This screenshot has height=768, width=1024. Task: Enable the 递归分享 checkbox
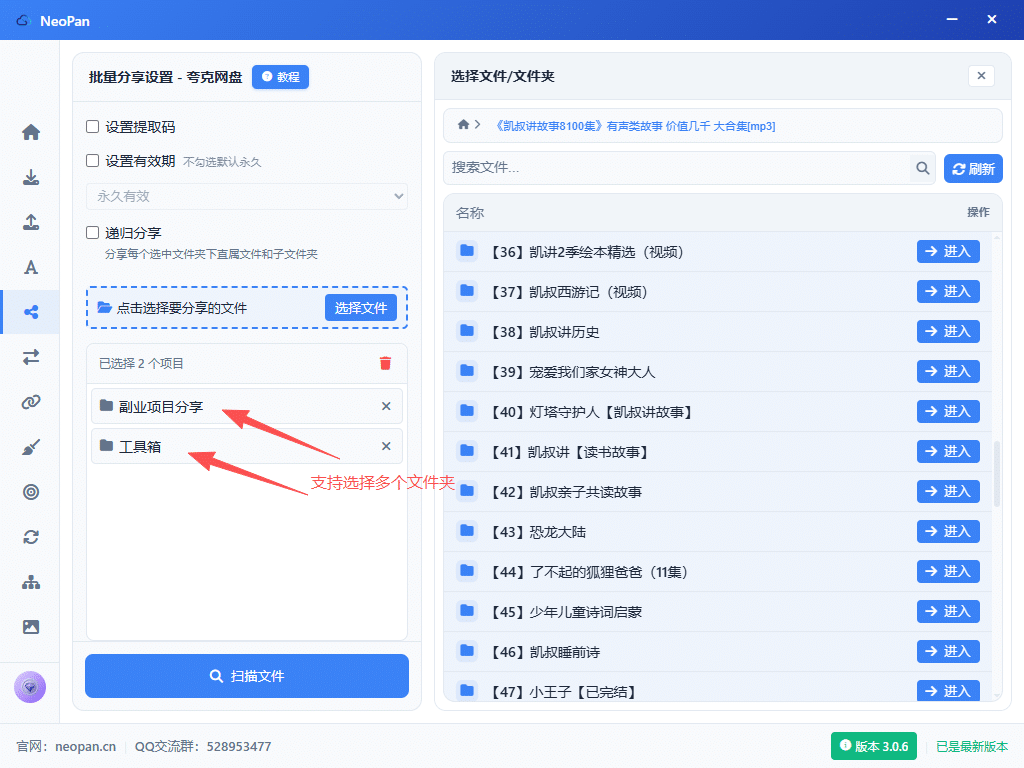click(x=93, y=233)
